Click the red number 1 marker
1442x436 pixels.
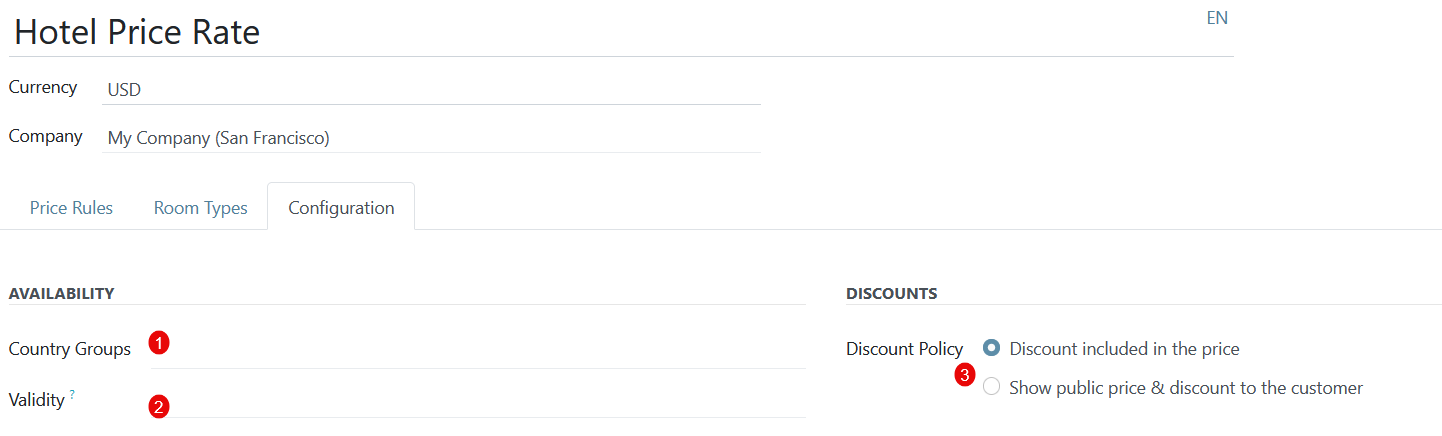point(159,342)
